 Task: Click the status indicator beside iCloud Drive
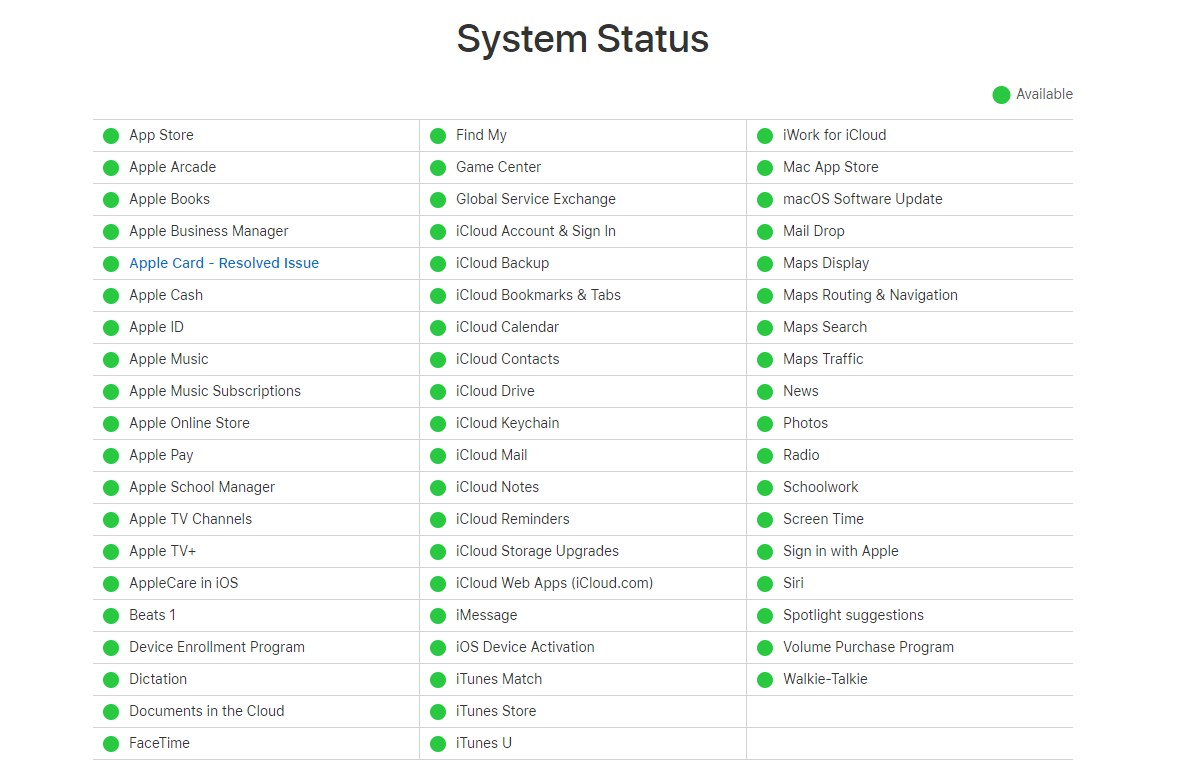(x=438, y=392)
